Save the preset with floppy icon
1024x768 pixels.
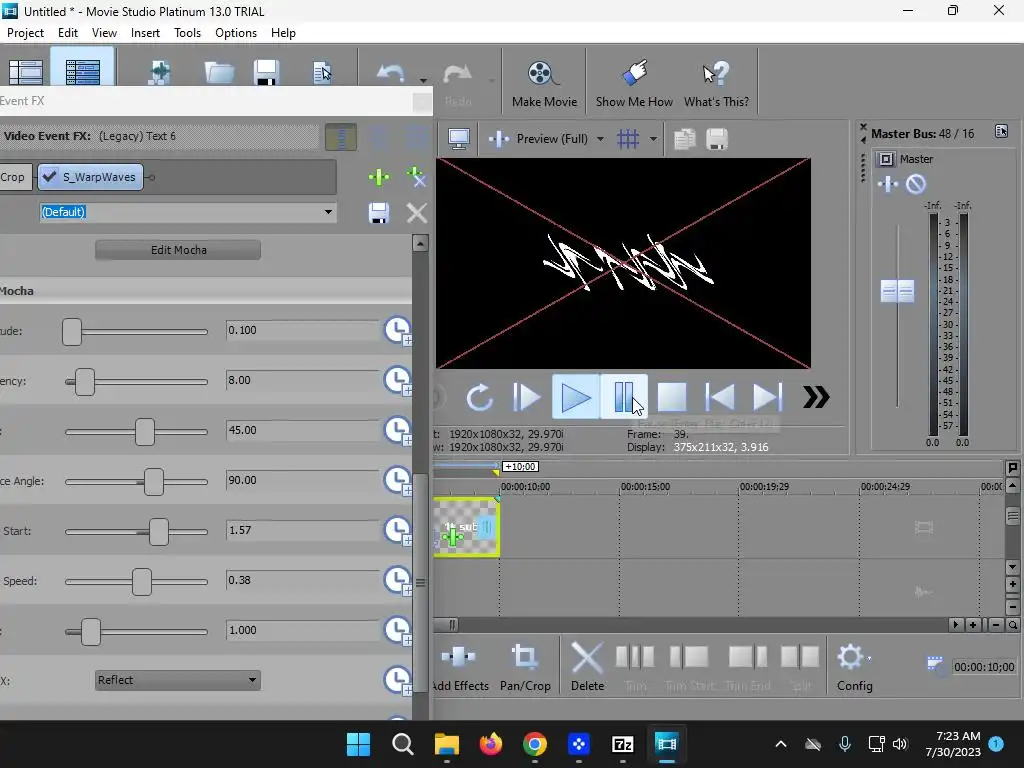379,213
